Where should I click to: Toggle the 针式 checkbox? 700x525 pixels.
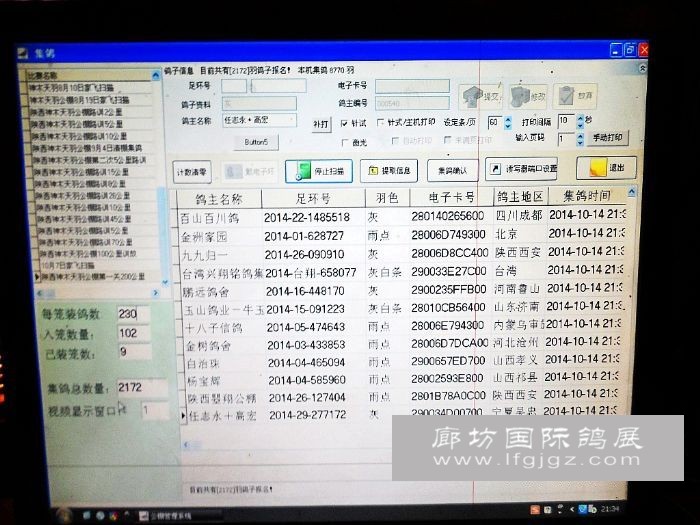click(344, 123)
